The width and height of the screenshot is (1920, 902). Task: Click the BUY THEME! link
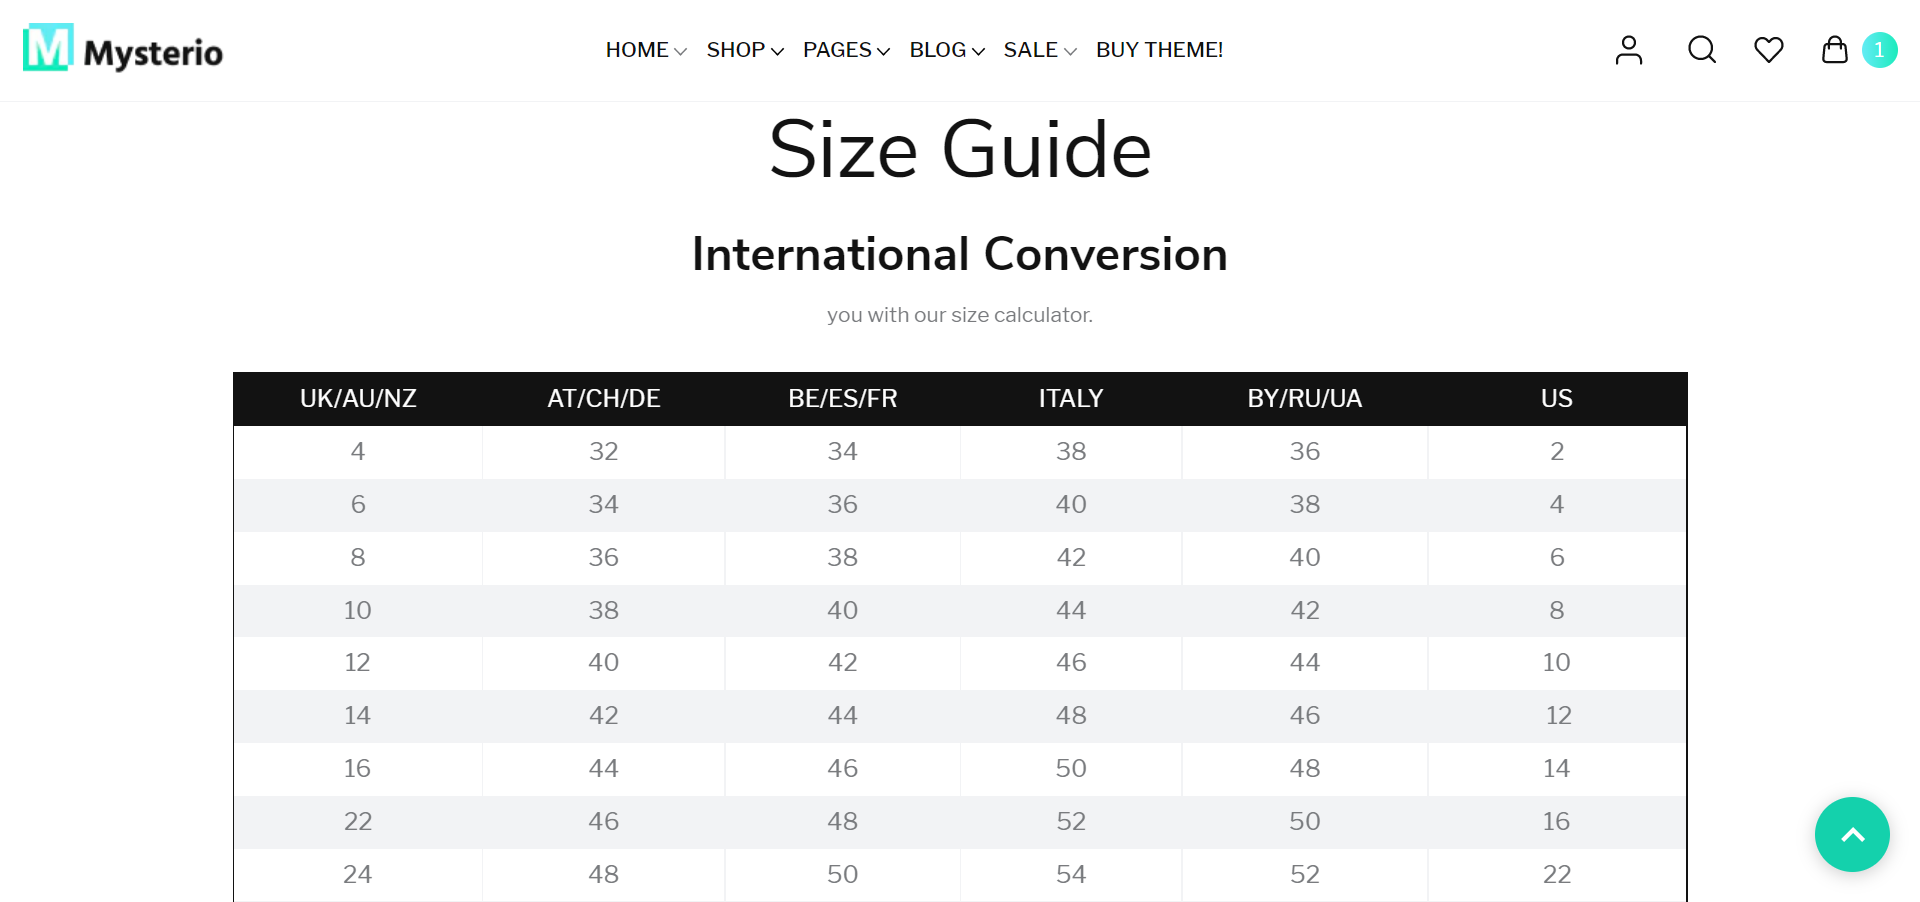point(1159,50)
